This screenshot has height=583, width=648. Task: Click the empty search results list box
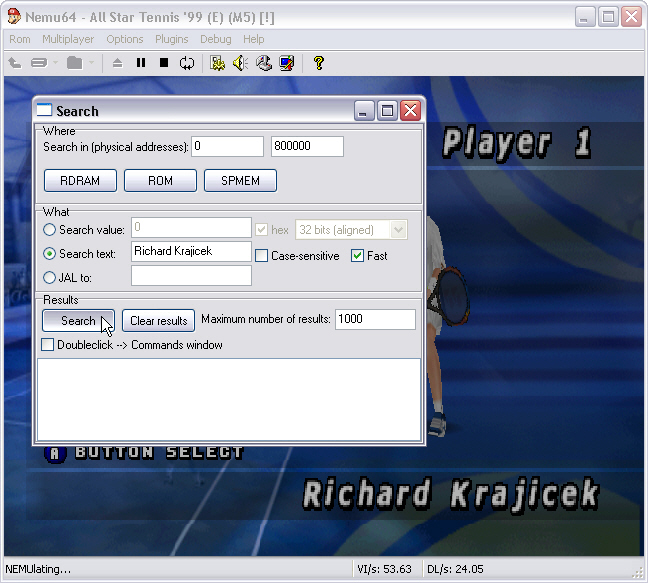229,400
